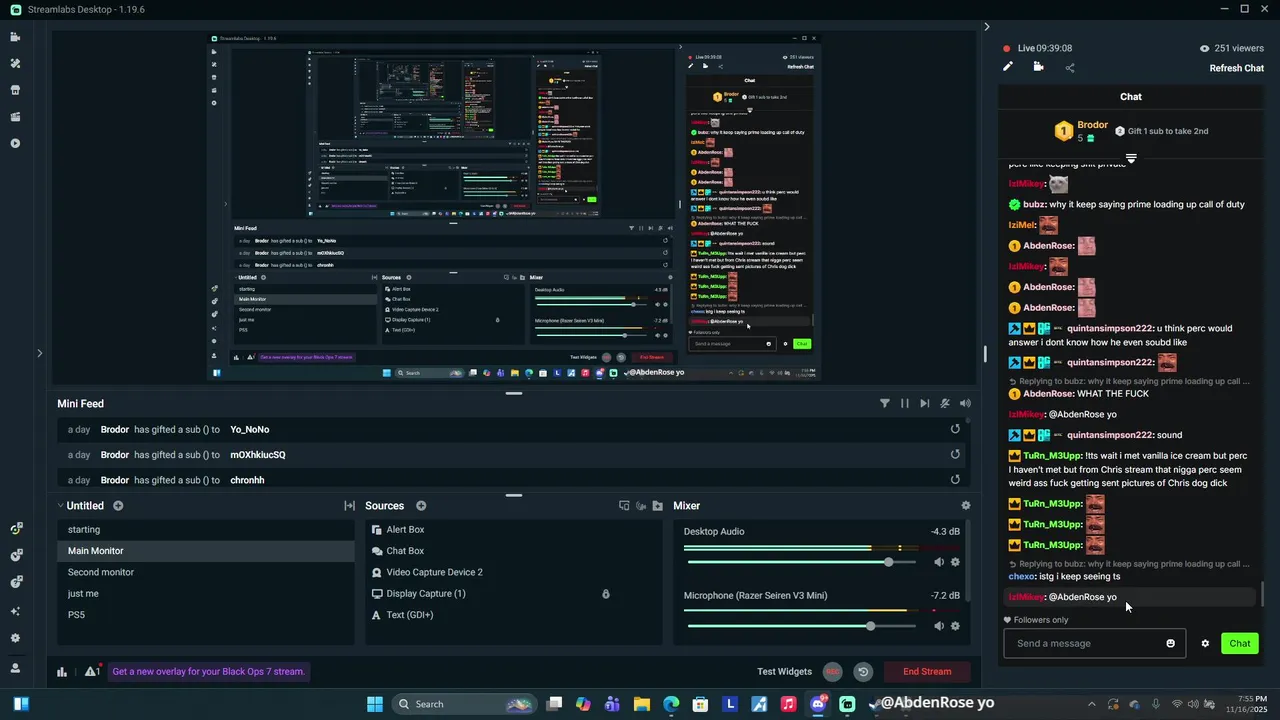Share the stream using share icon

pyautogui.click(x=1070, y=68)
